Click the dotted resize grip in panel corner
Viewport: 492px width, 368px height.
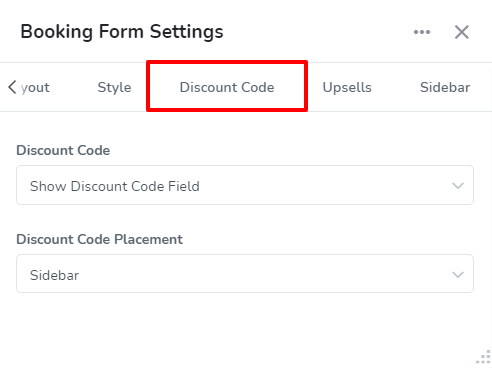[484, 357]
